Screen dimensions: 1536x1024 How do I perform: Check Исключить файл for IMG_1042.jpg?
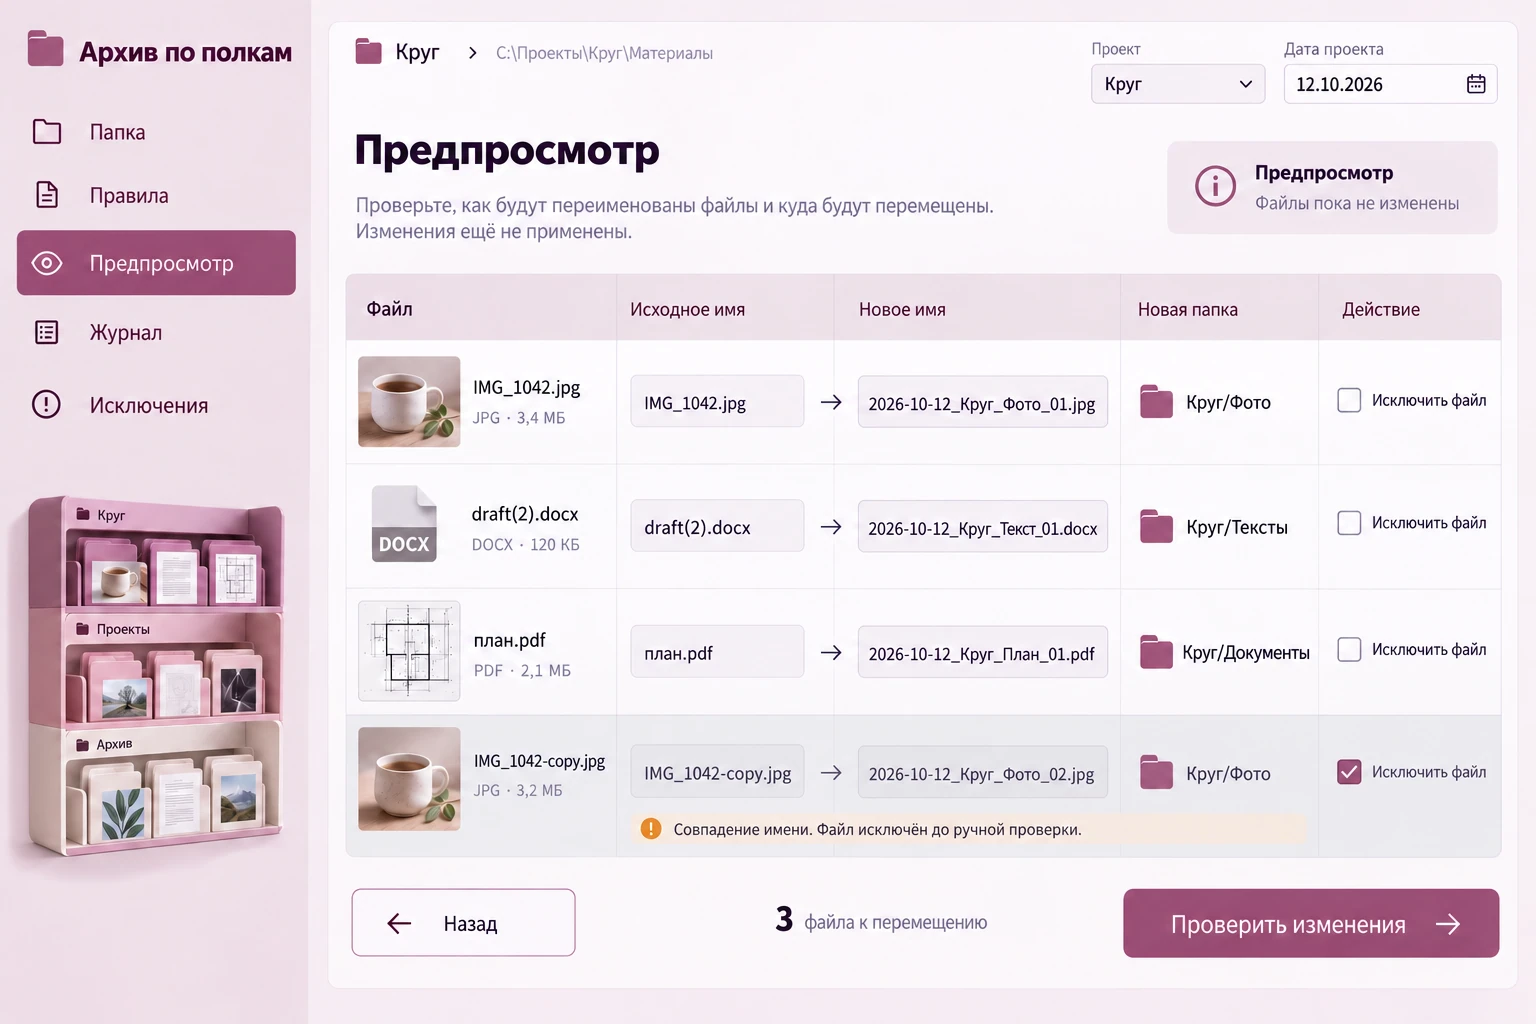(1349, 400)
